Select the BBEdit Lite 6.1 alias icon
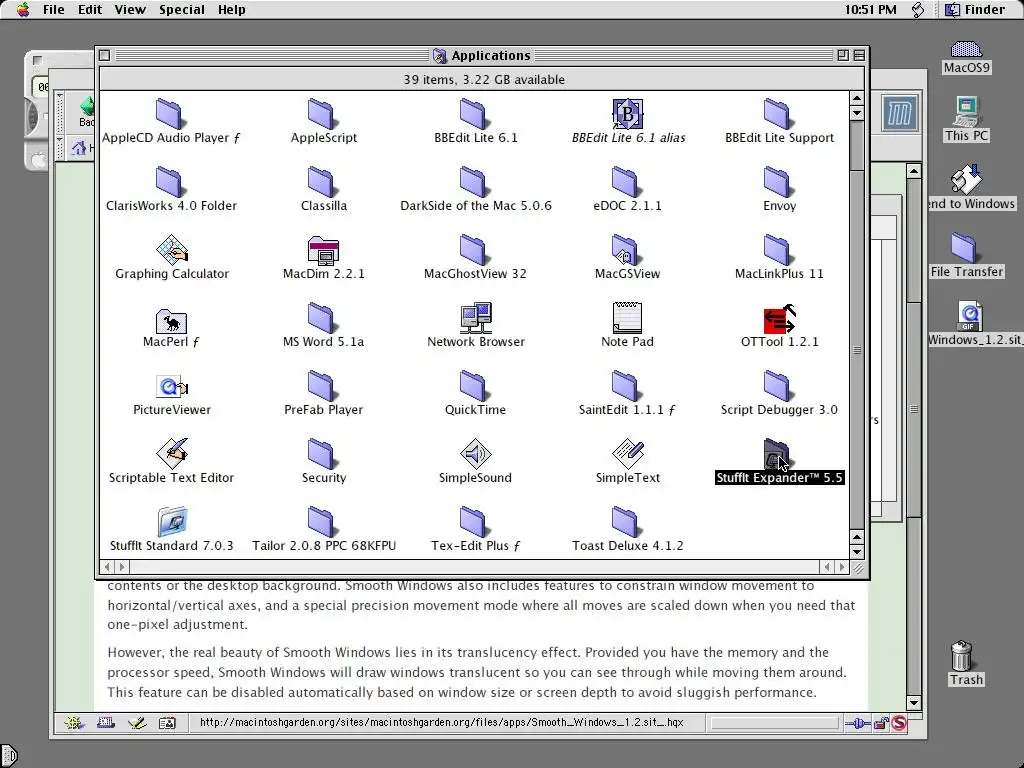This screenshot has width=1024, height=768. [627, 114]
